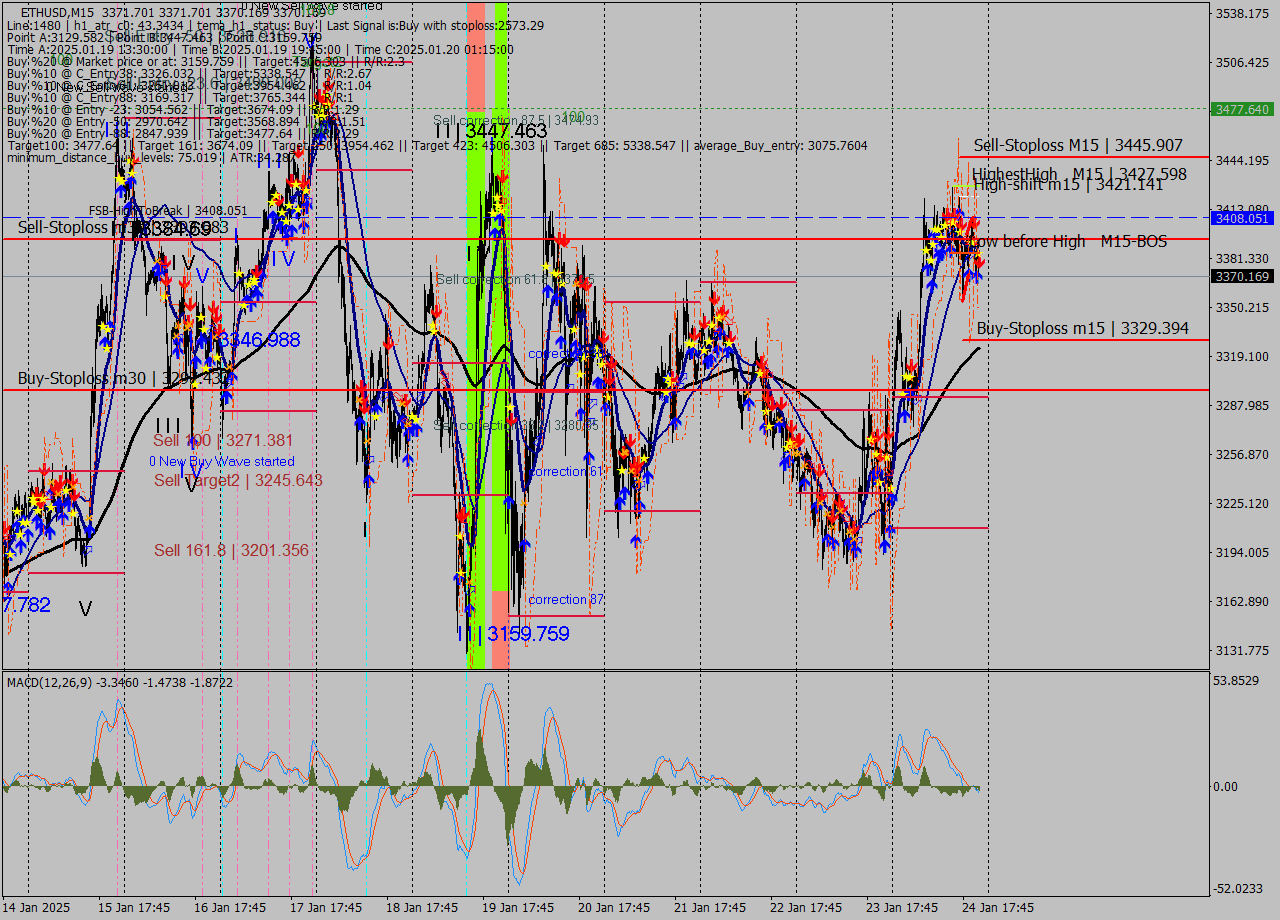Click the 15 Jan 17:45 time label
1280x920 pixels.
point(135,908)
